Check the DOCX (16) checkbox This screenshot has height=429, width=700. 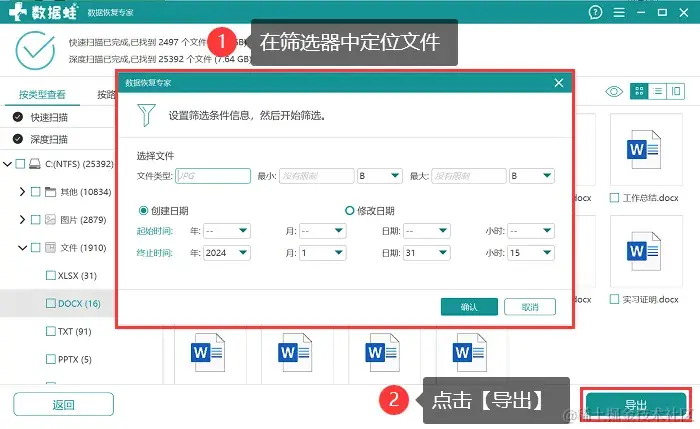51,304
